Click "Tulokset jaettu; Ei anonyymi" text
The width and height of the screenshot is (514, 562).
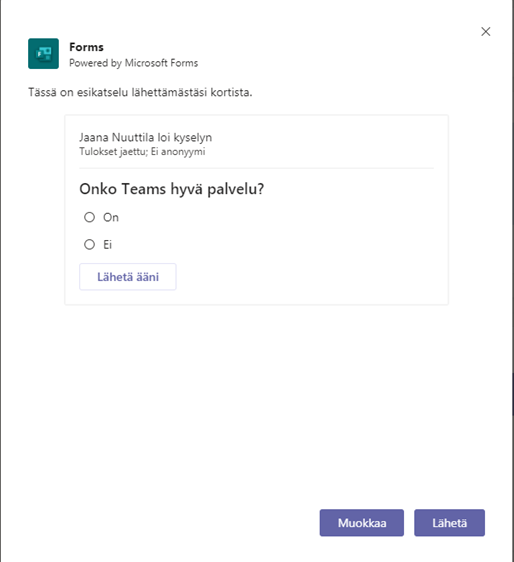pos(142,152)
